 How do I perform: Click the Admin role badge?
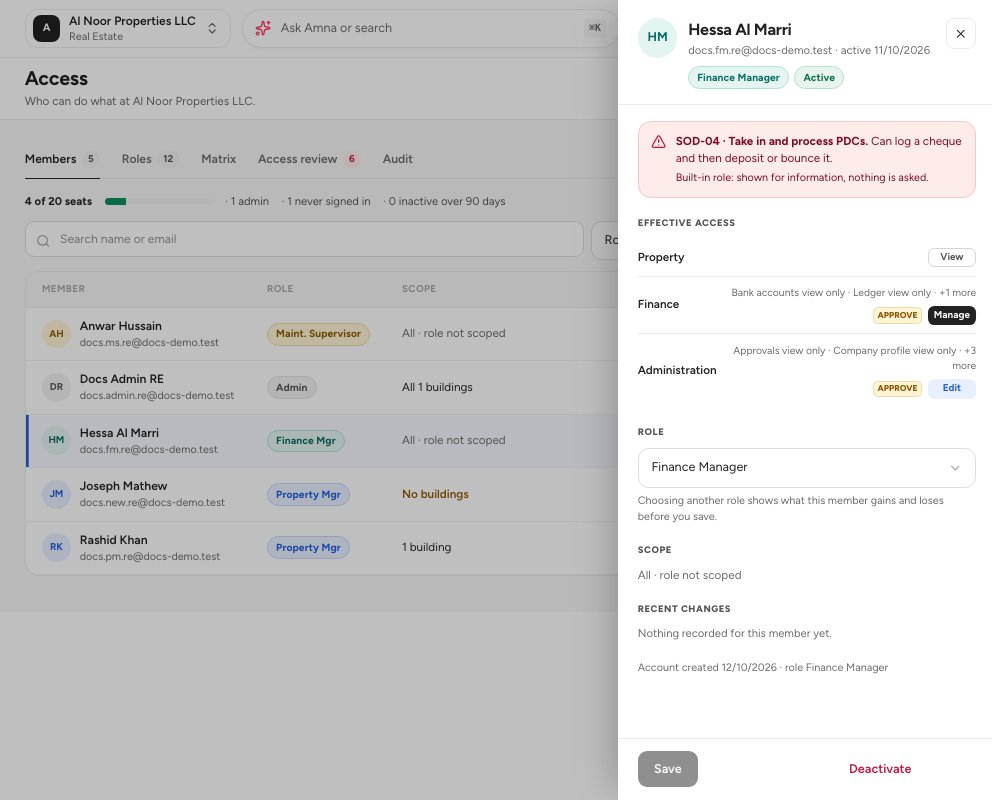coord(292,387)
